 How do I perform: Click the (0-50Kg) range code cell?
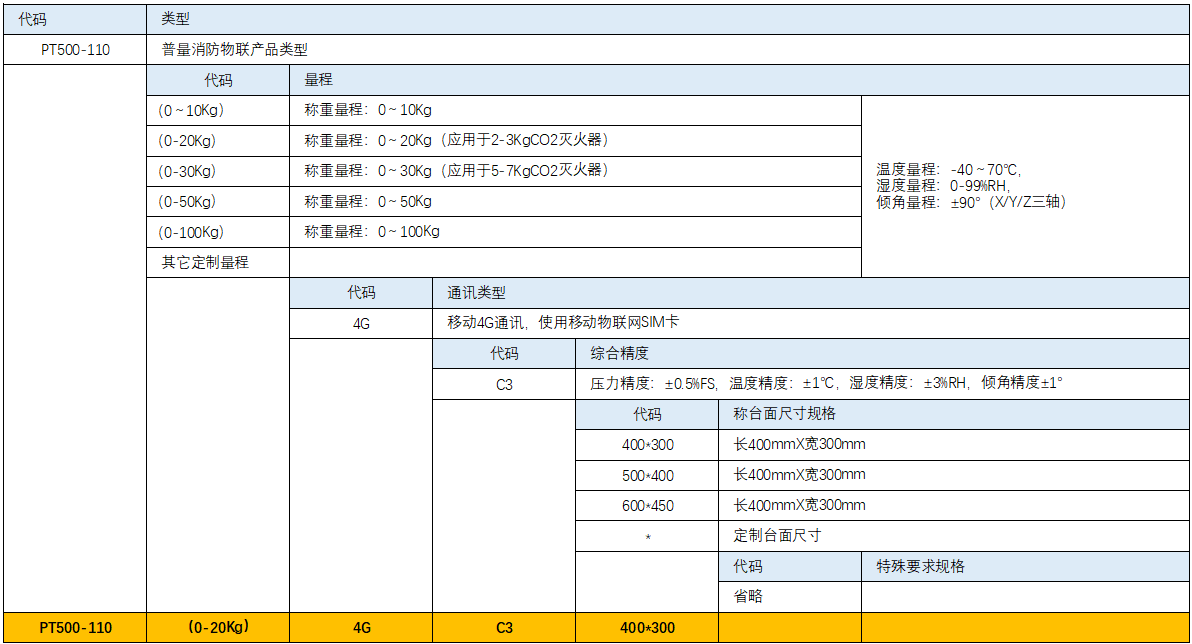coord(218,202)
